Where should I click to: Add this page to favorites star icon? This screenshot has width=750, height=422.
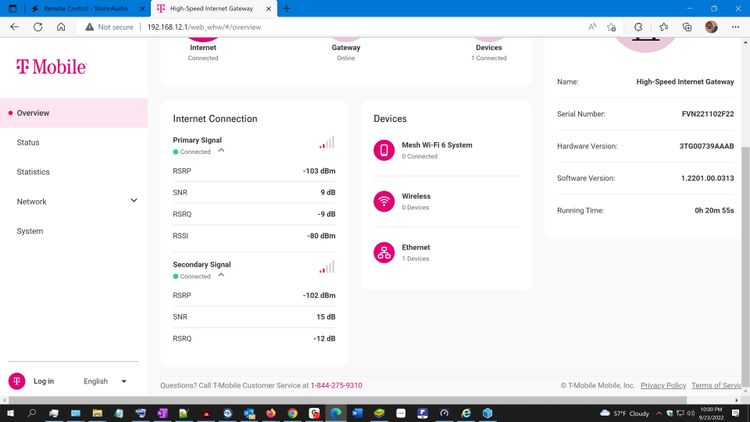click(x=611, y=27)
